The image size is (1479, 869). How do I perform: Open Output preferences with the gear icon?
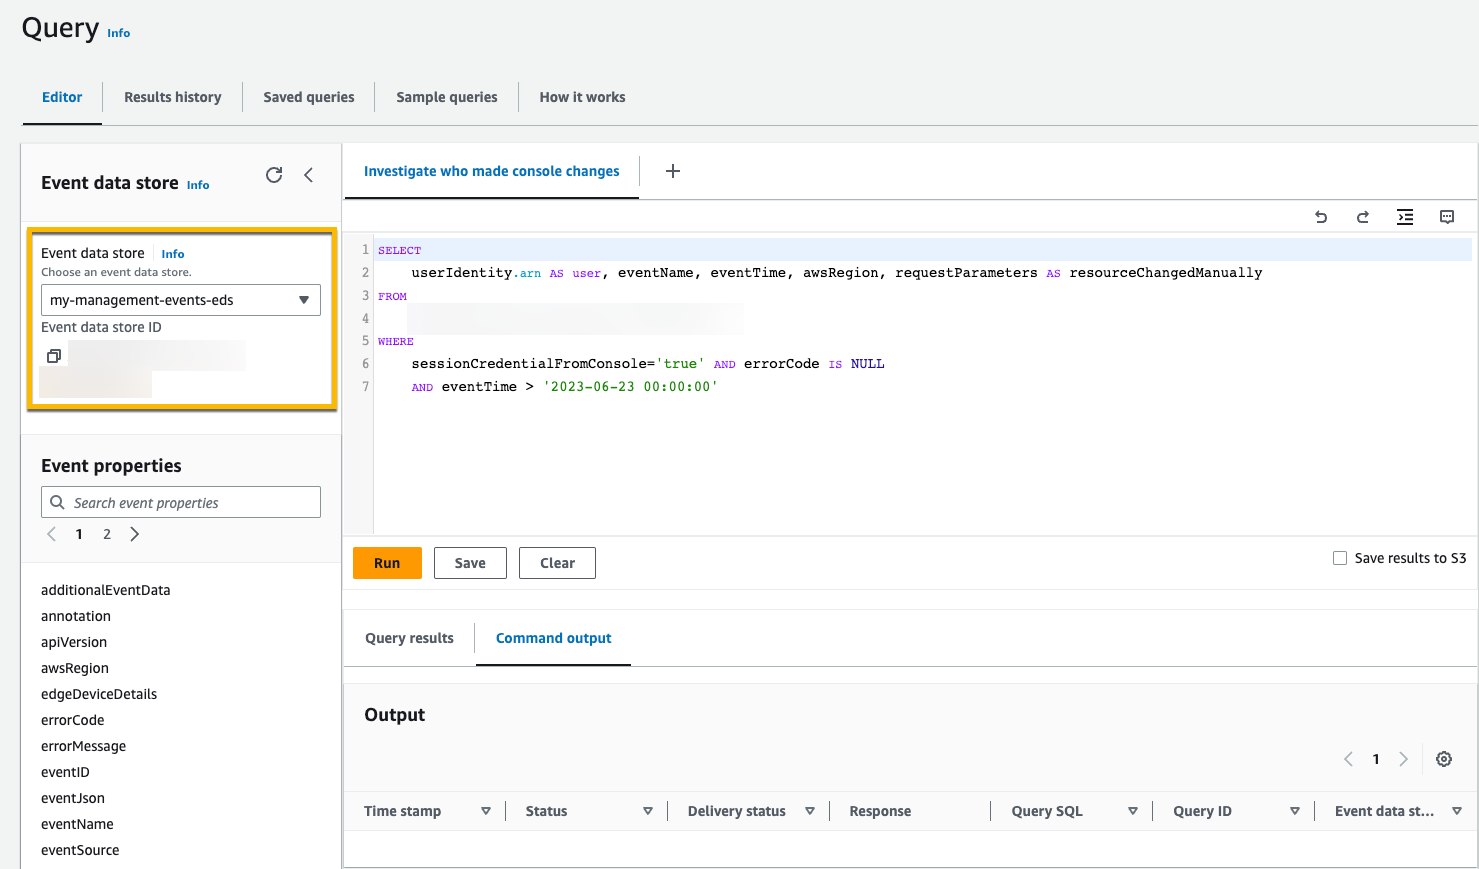1443,759
